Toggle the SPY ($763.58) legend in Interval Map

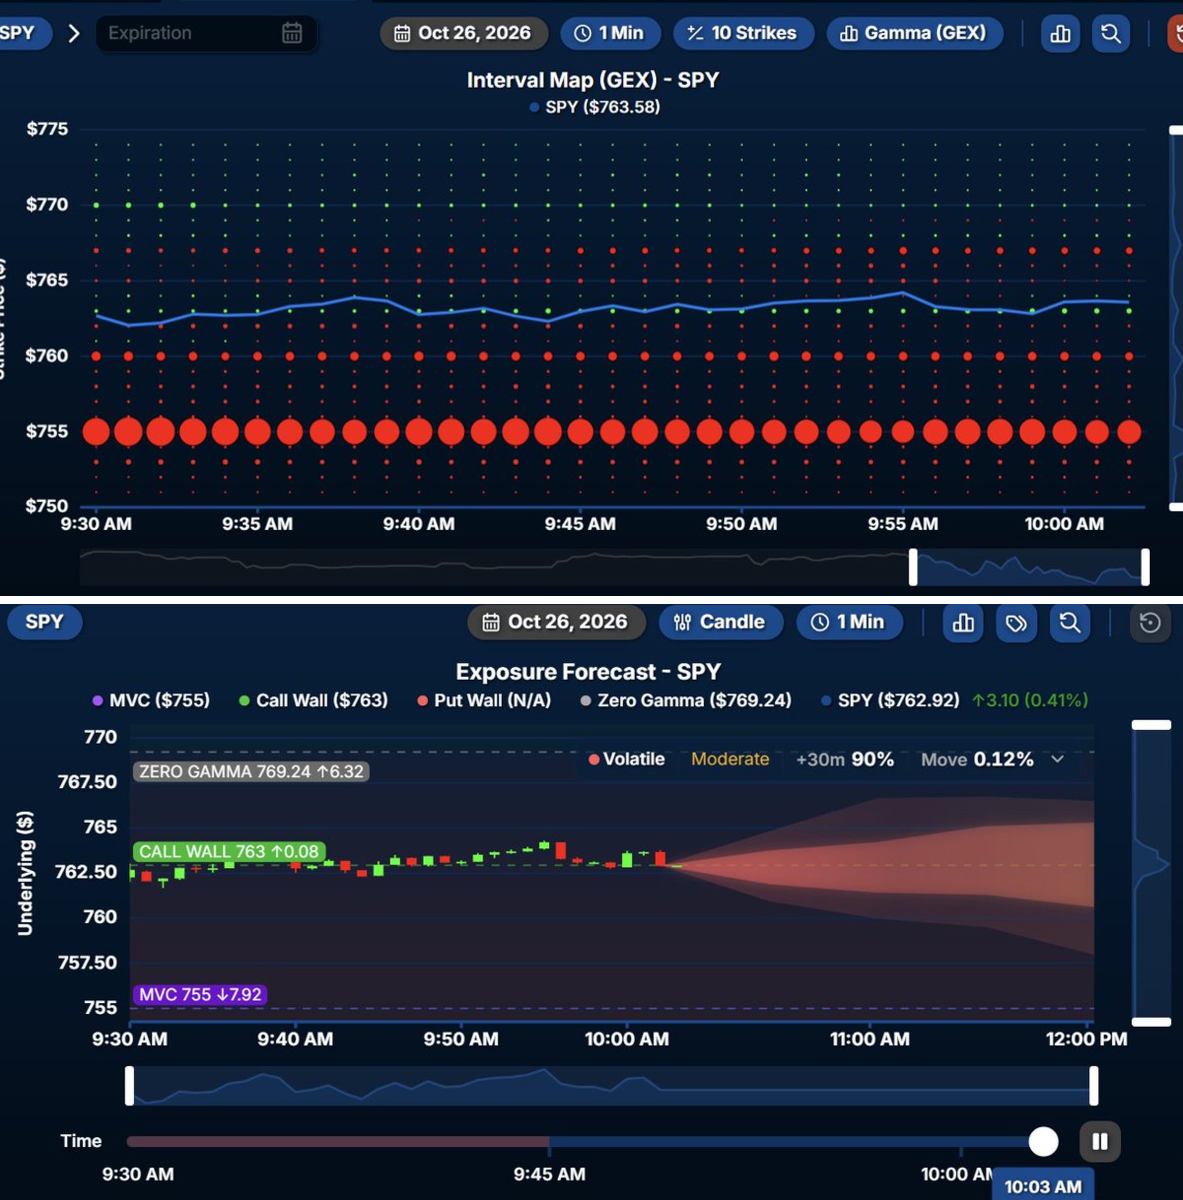pyautogui.click(x=595, y=107)
